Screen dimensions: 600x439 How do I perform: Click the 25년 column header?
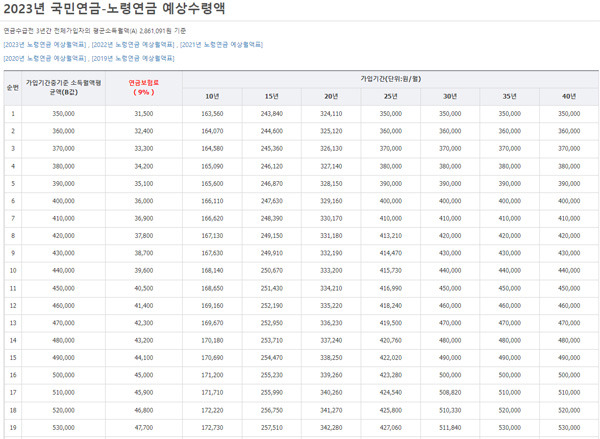[391, 96]
